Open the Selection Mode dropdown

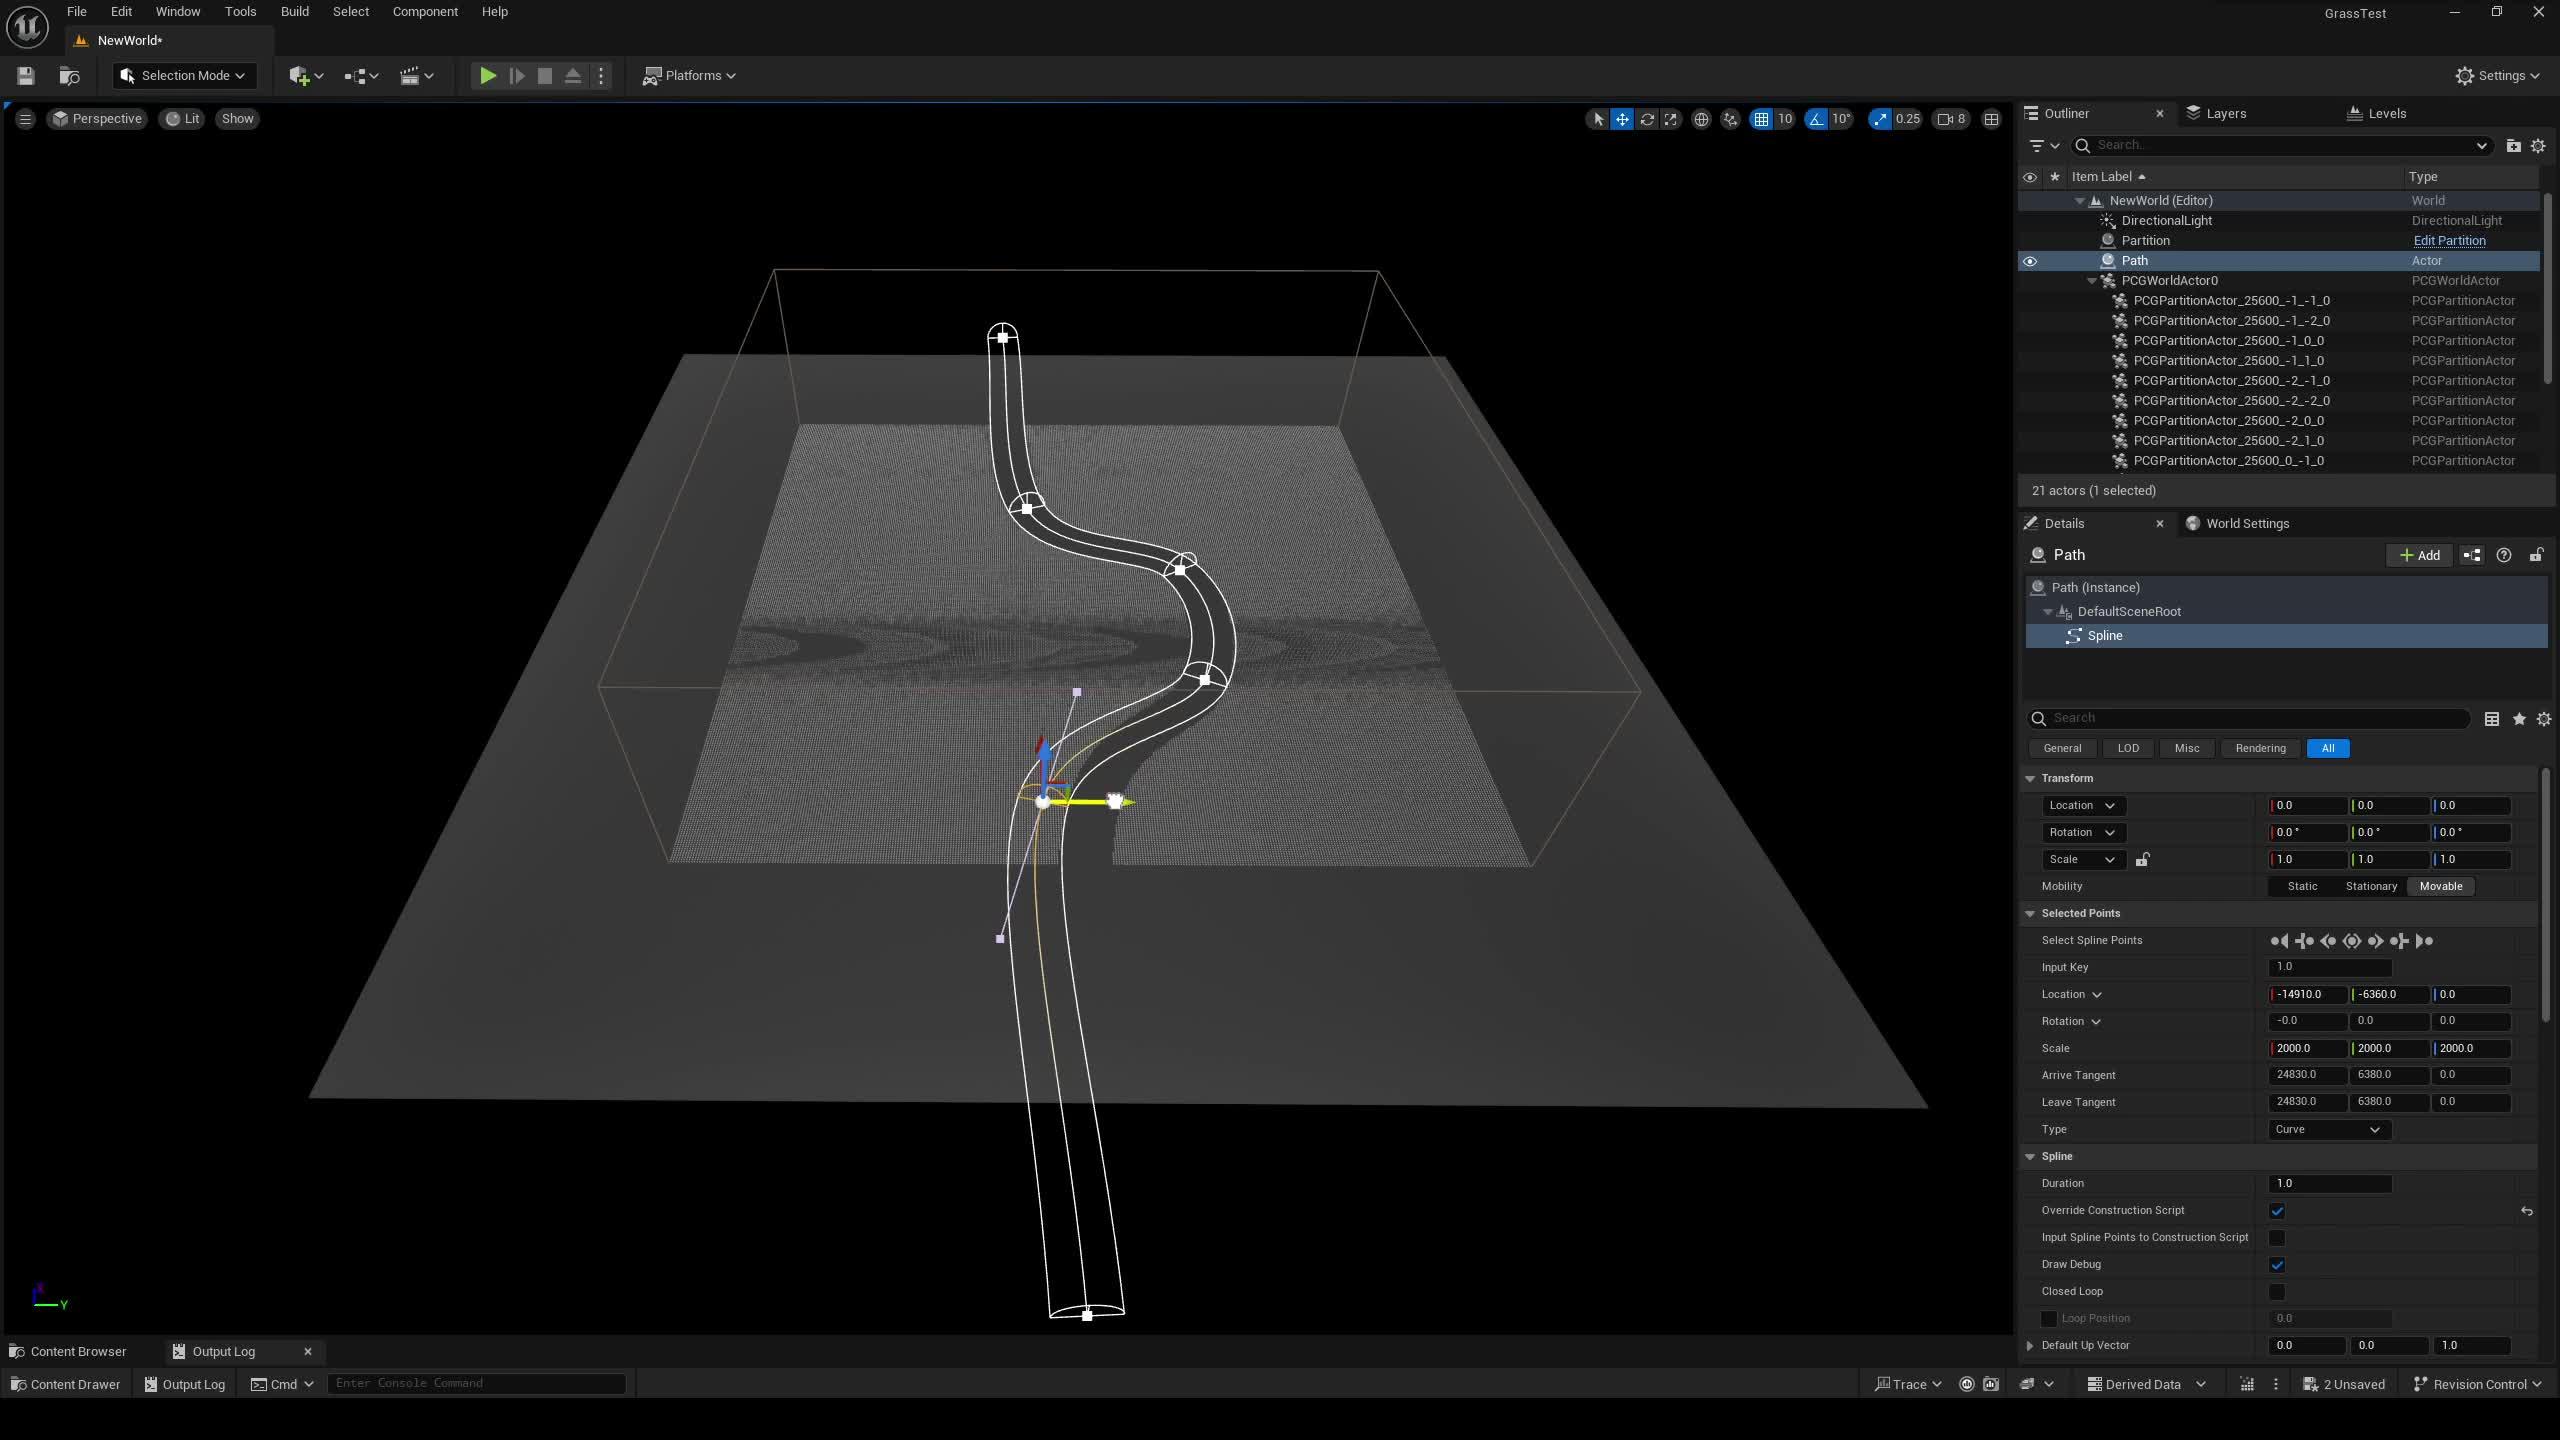(184, 76)
